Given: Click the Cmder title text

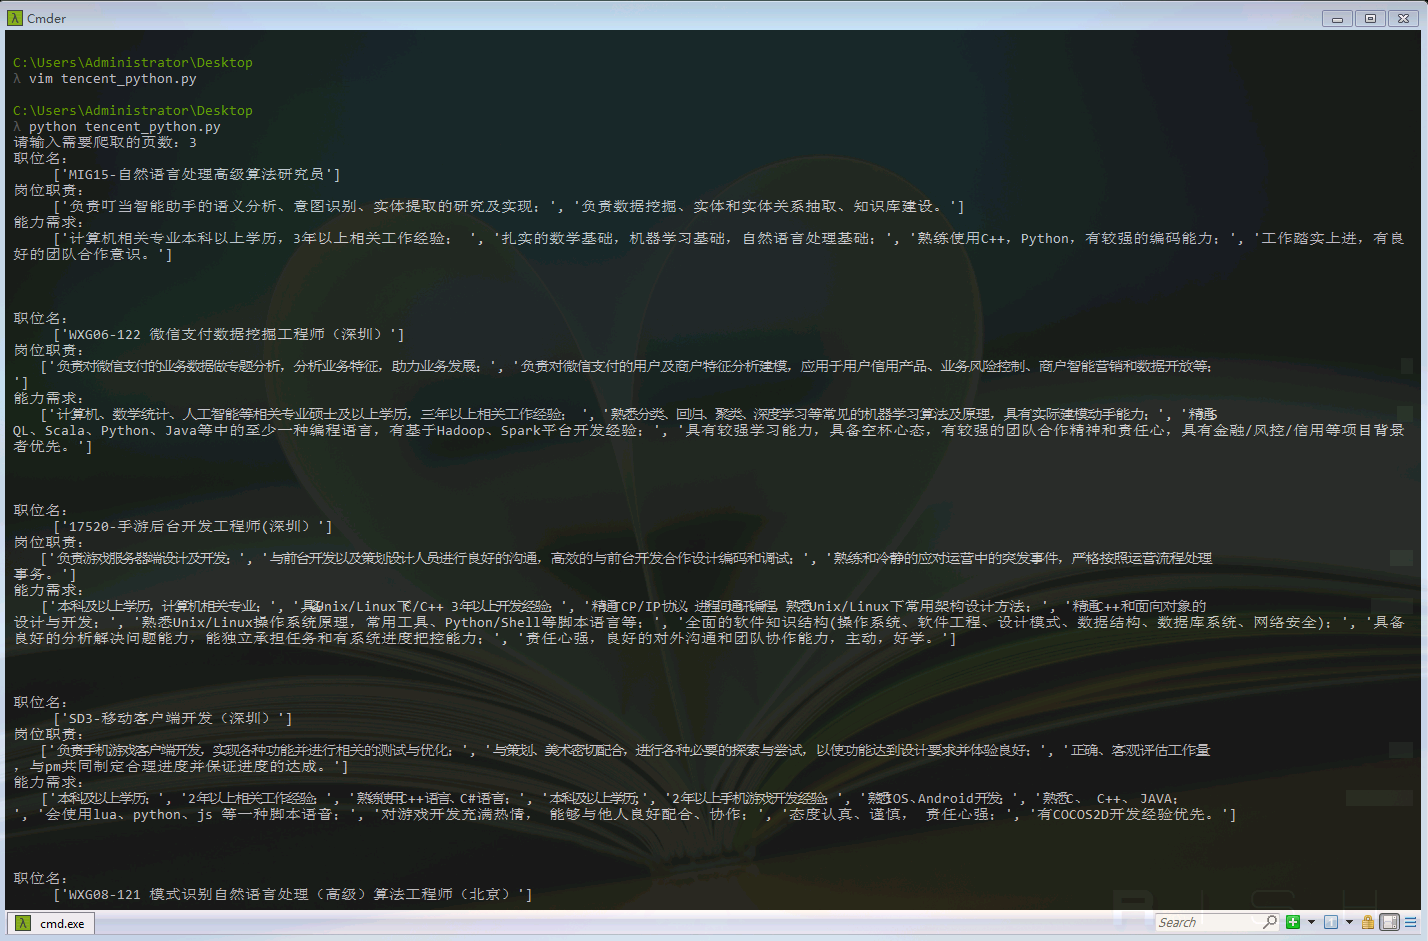Looking at the screenshot, I should pyautogui.click(x=47, y=18).
